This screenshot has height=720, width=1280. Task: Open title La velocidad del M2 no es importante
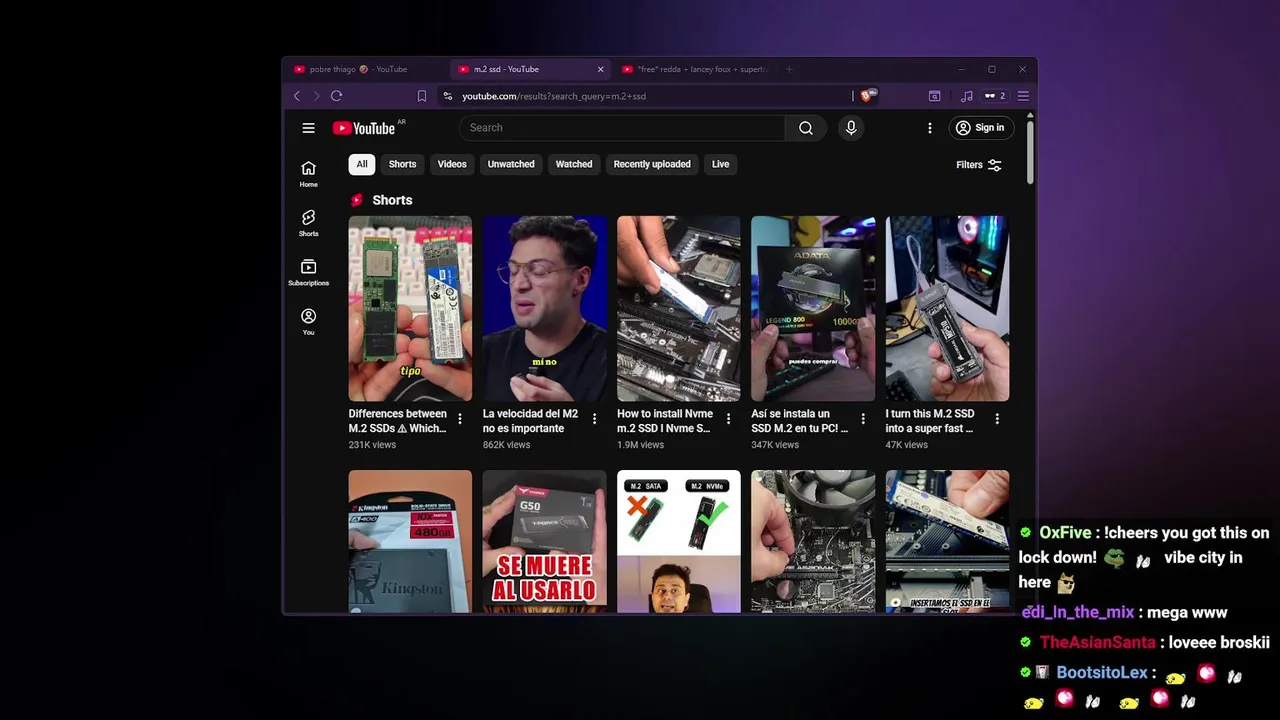531,421
